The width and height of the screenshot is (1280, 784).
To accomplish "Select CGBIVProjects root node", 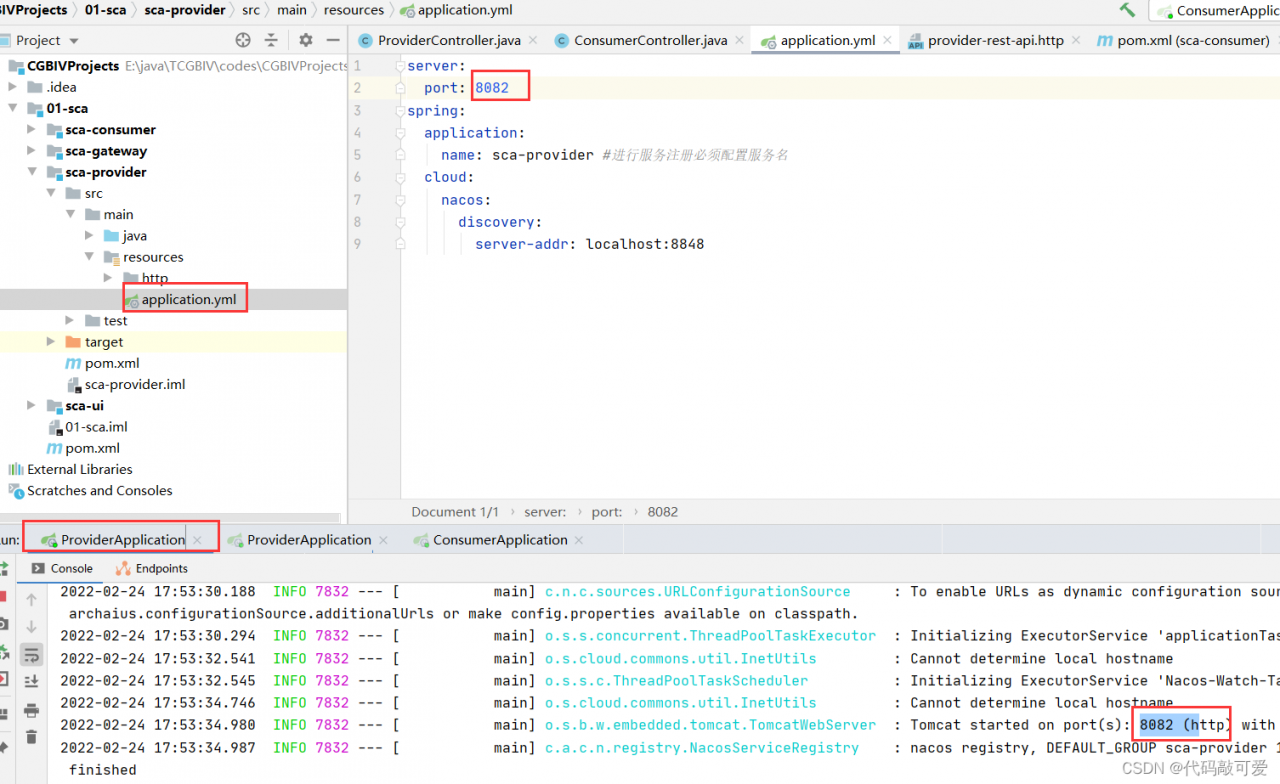I will pos(73,65).
